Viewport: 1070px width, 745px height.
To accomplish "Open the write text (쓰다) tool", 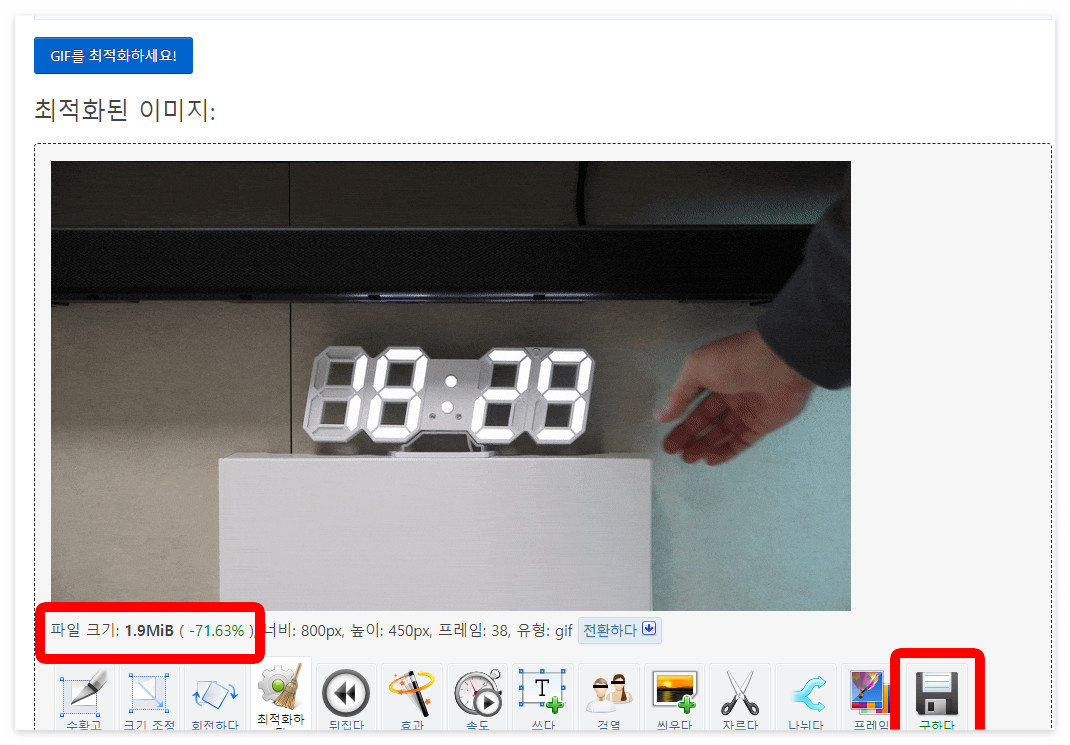I will pyautogui.click(x=543, y=698).
